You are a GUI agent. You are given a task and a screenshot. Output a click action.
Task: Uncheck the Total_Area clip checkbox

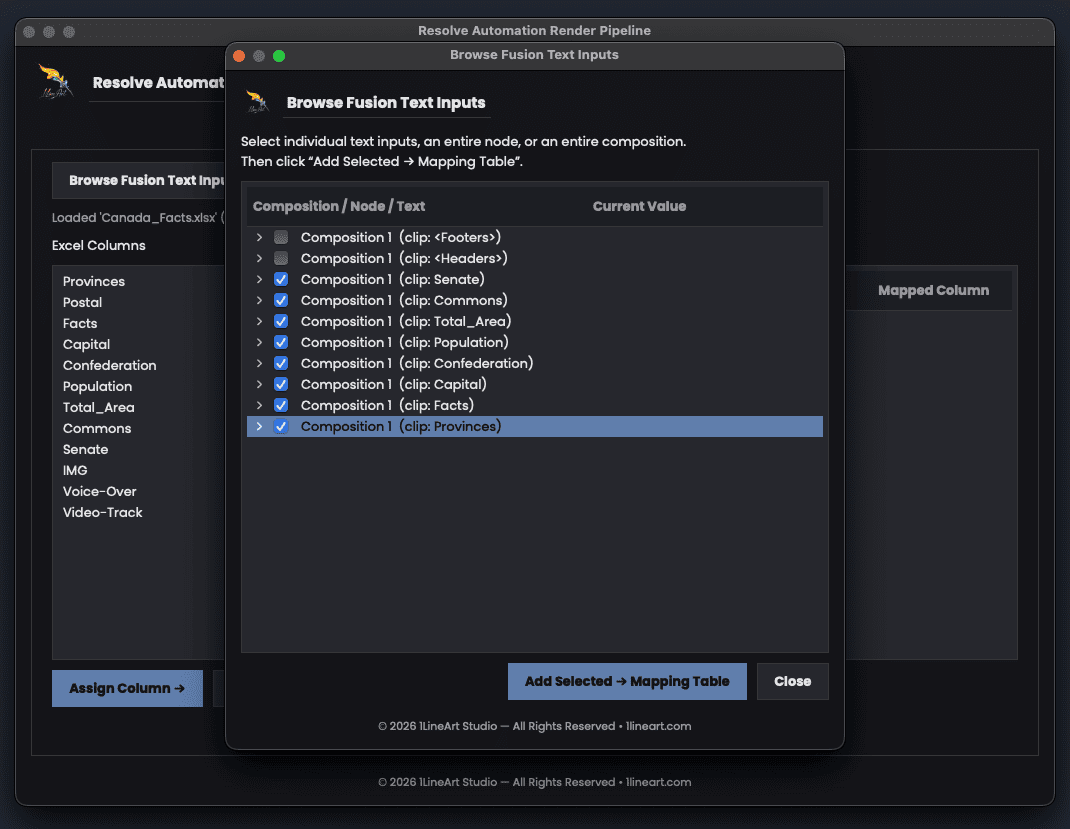coord(280,321)
